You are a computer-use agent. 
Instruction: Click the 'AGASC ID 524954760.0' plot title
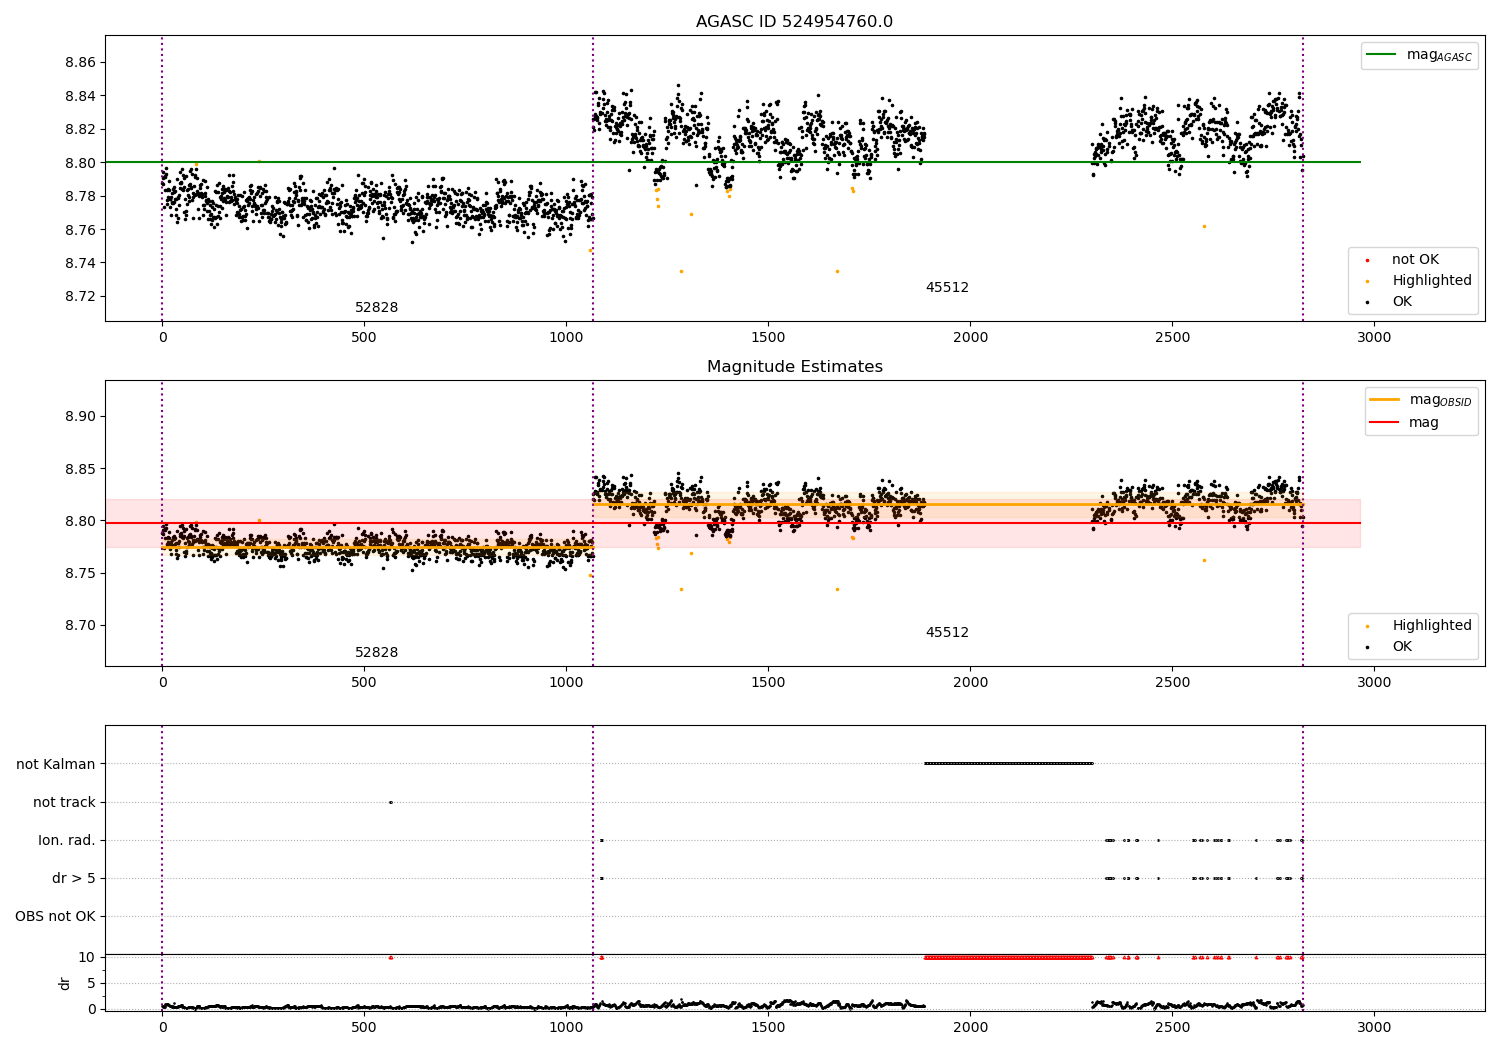[x=794, y=22]
